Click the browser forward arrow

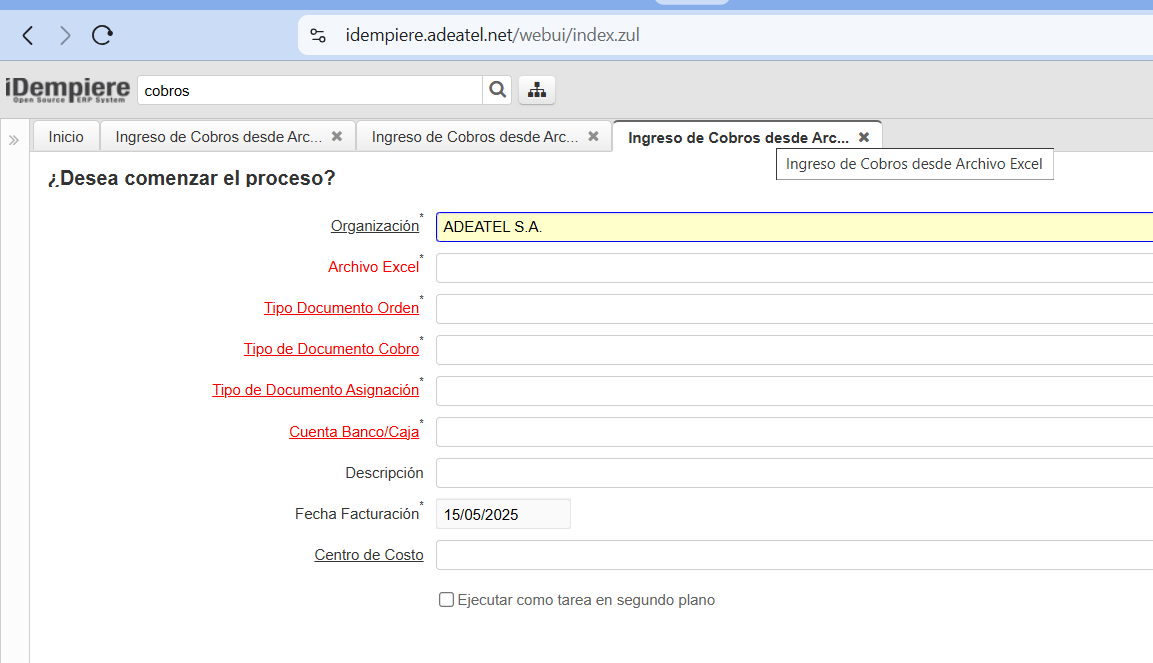click(65, 36)
